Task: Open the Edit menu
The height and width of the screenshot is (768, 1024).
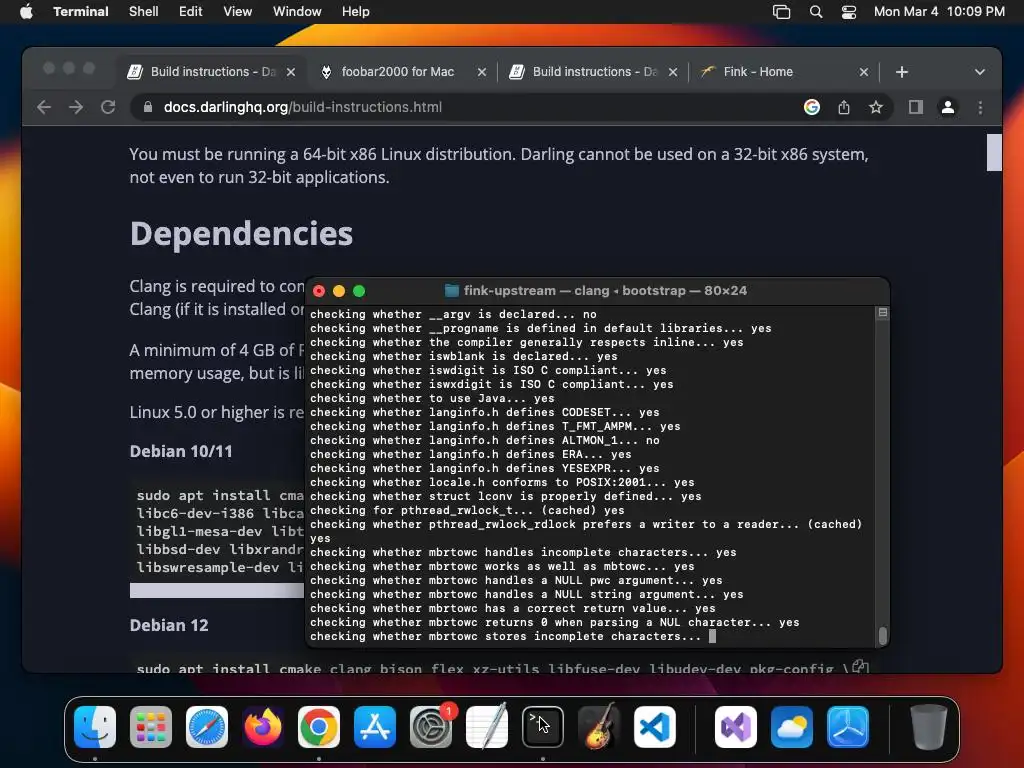Action: (191, 12)
